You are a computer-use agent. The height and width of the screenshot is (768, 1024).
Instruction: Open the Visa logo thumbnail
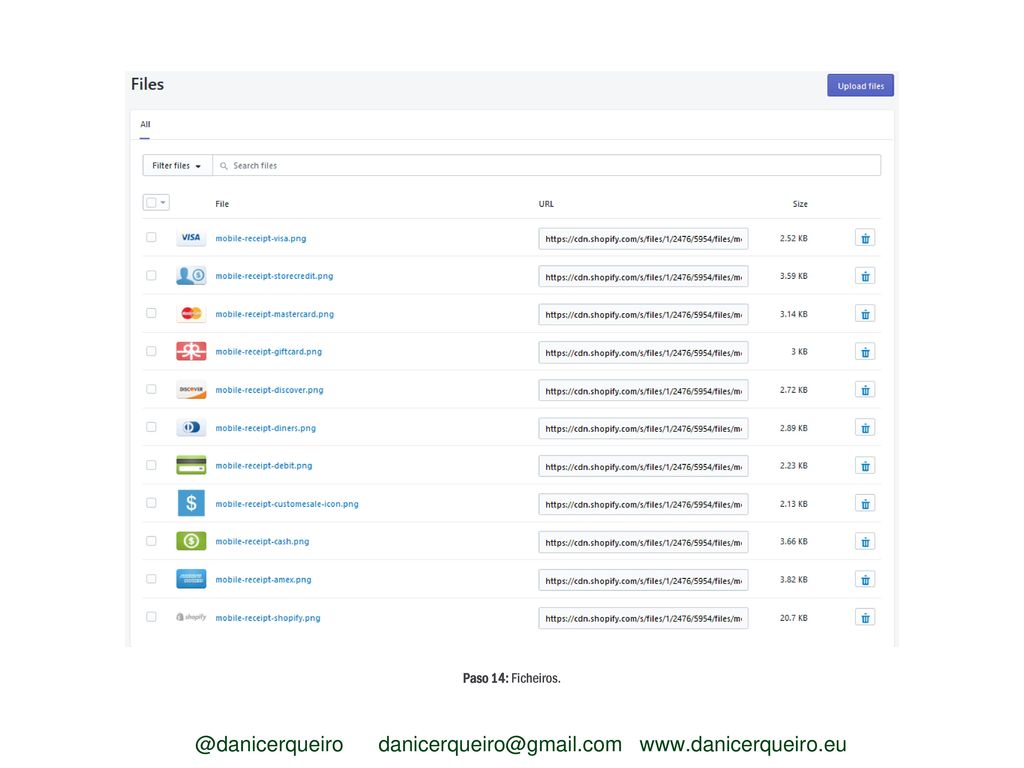(x=191, y=238)
